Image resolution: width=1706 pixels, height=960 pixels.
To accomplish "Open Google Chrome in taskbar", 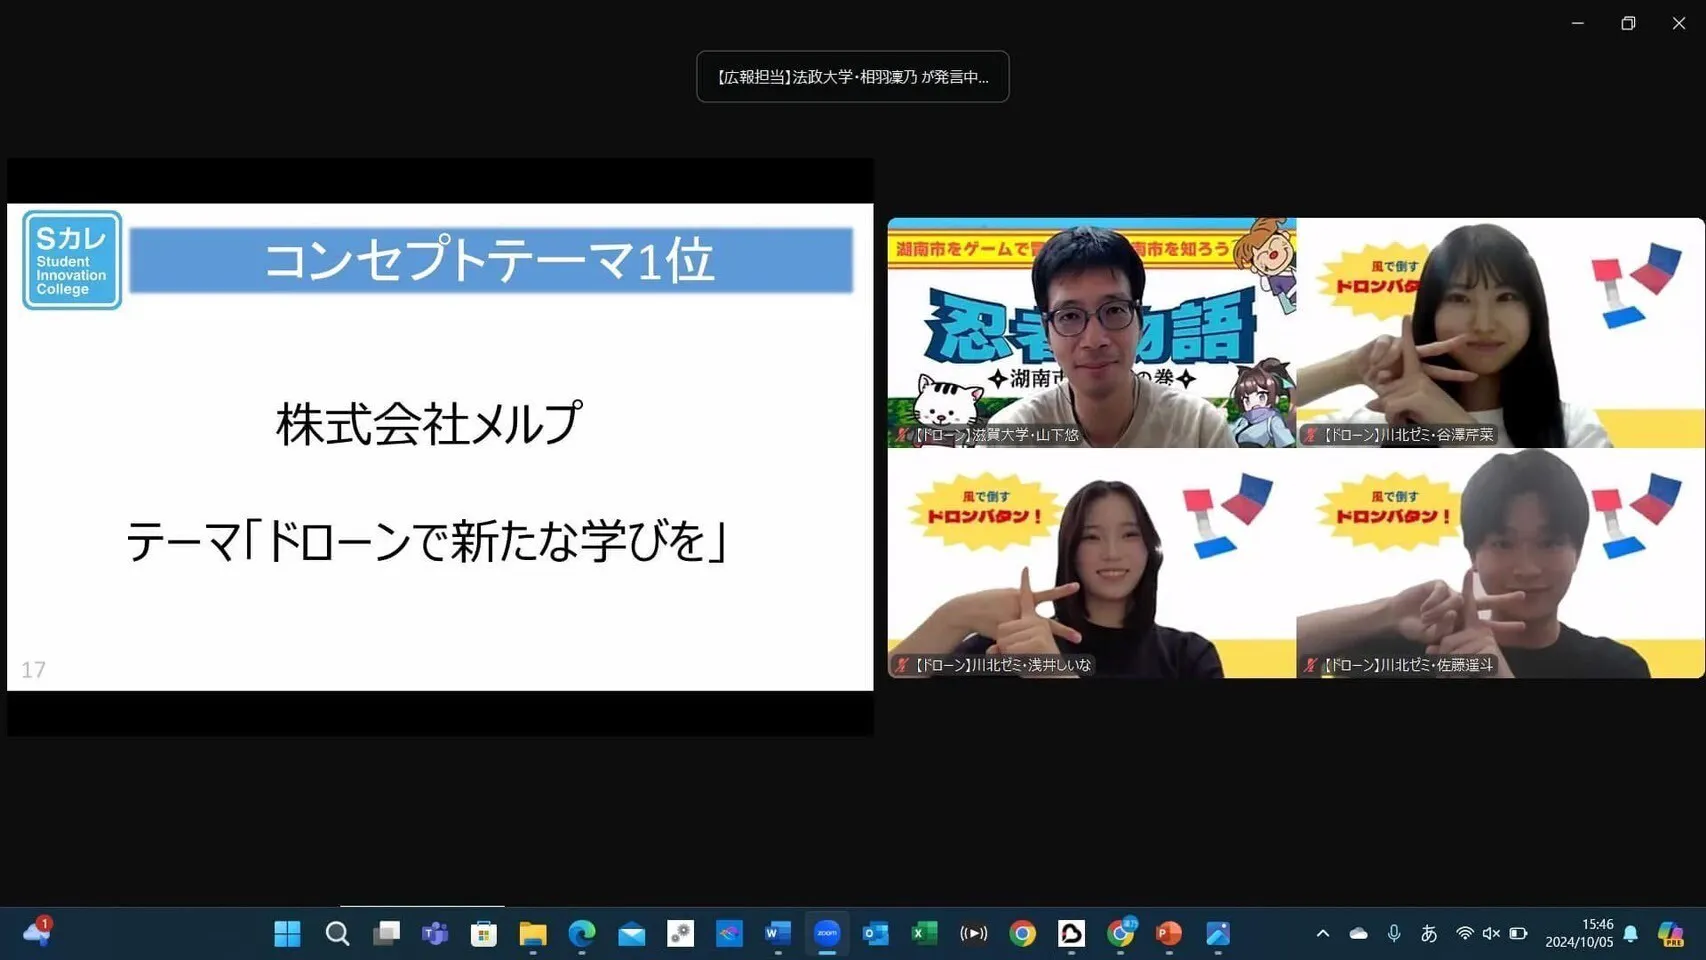I will pyautogui.click(x=1022, y=933).
